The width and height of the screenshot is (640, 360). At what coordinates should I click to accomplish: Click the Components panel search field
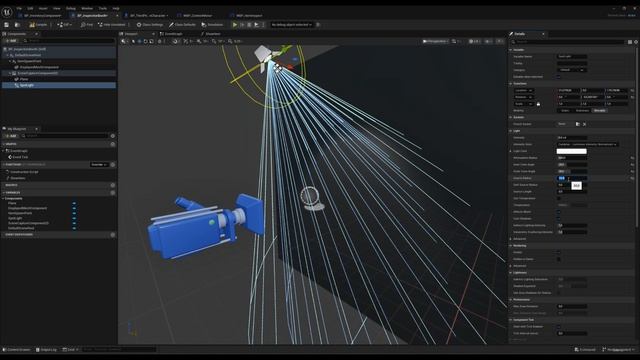click(69, 41)
